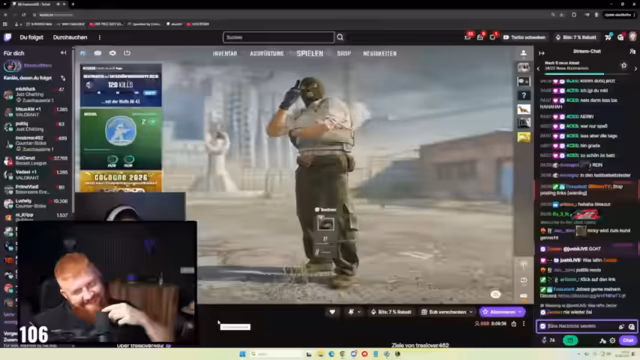This screenshot has height=360, width=640.
Task: Open the Twitch home logo
Action: (x=8, y=37)
